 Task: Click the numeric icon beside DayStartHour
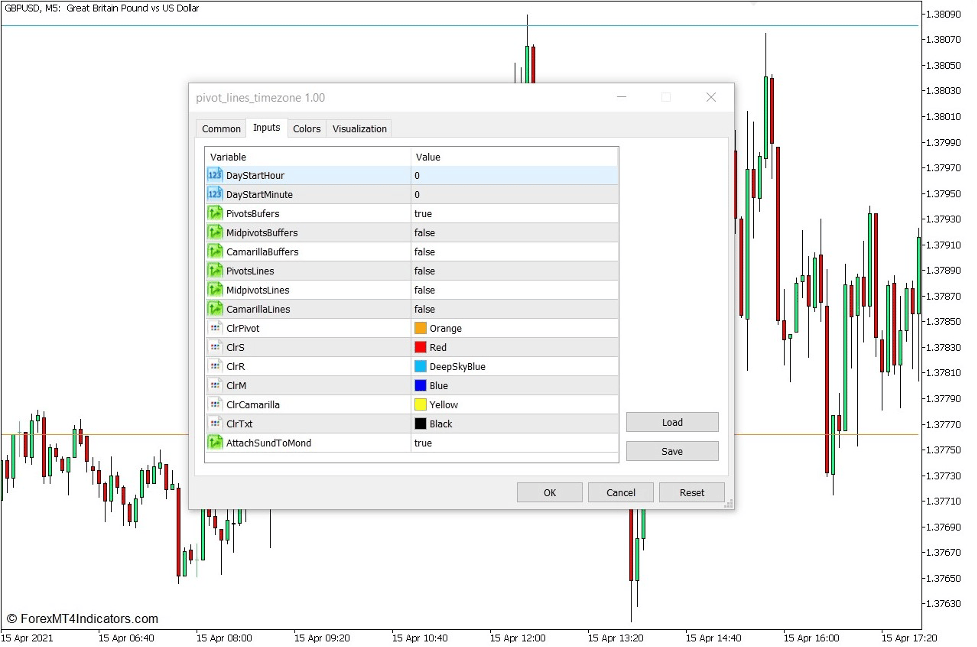[x=213, y=174]
